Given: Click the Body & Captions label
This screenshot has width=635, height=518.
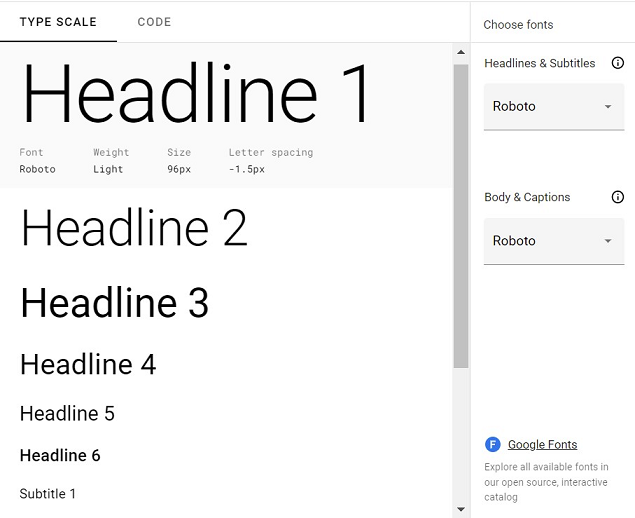Looking at the screenshot, I should tap(527, 197).
